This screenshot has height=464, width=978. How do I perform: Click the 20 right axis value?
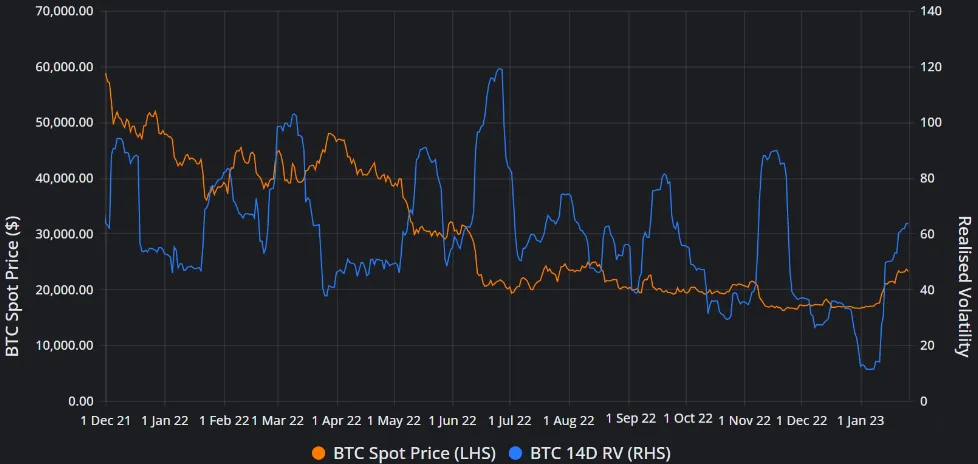click(x=927, y=345)
